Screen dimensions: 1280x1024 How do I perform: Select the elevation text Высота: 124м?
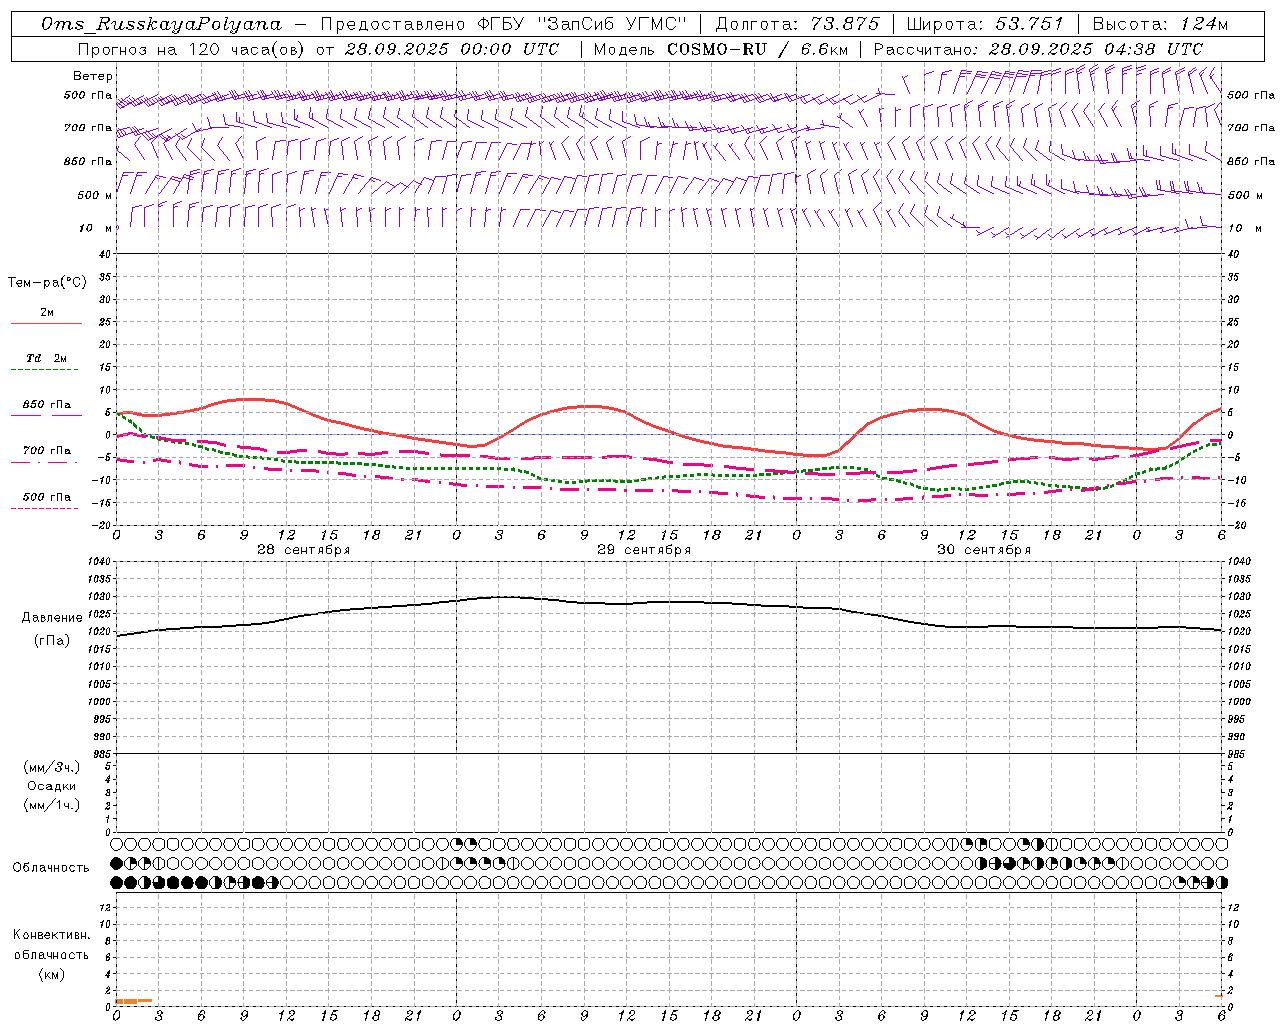tap(1160, 24)
